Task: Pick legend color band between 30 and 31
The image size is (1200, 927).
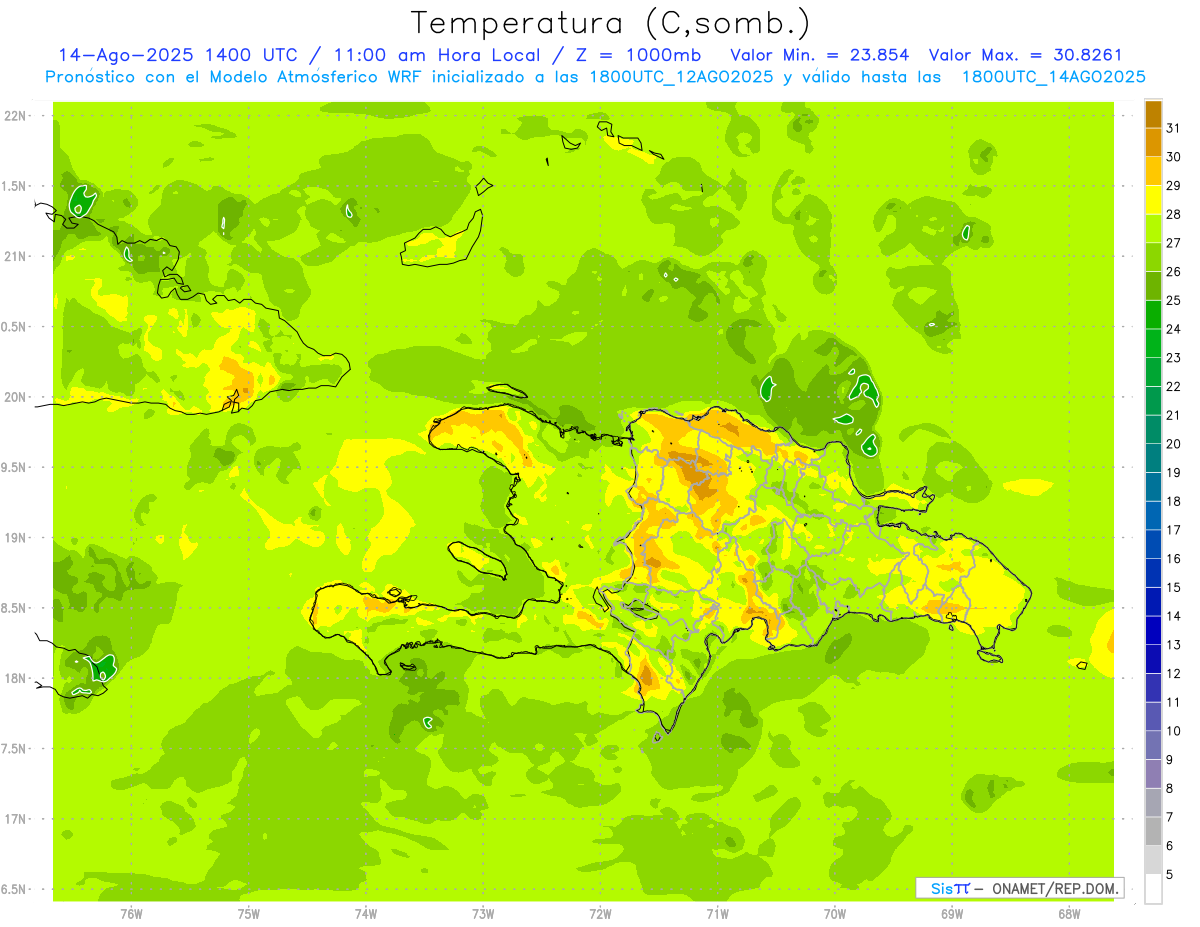Action: 1154,142
